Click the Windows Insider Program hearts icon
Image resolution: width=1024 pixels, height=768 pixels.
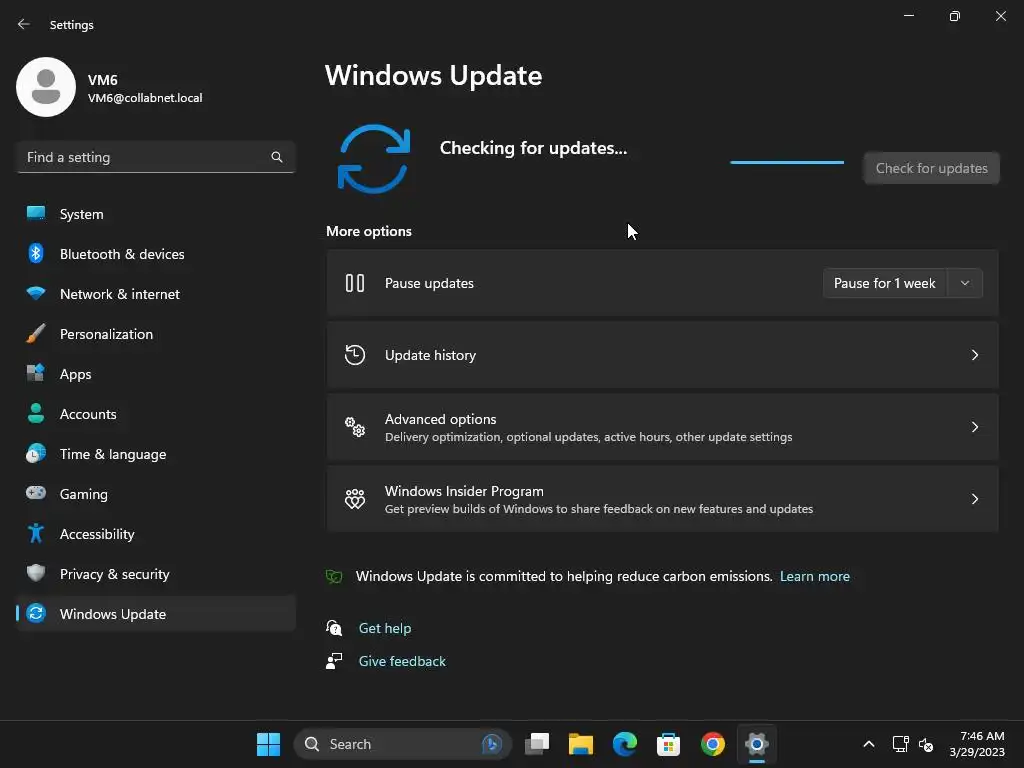[x=355, y=499]
